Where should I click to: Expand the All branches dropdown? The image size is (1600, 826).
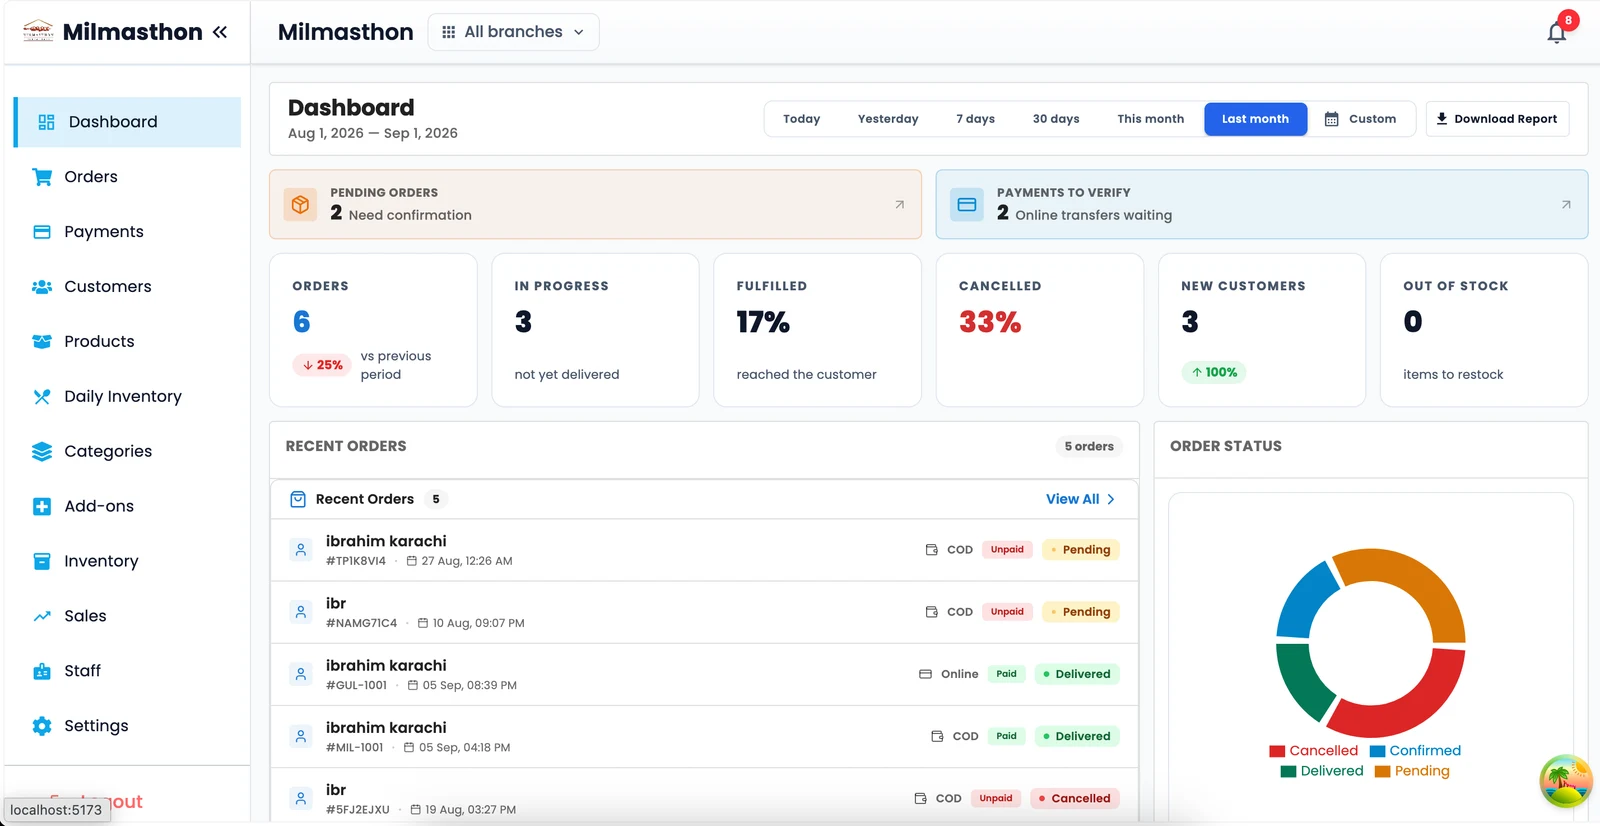[x=514, y=32]
